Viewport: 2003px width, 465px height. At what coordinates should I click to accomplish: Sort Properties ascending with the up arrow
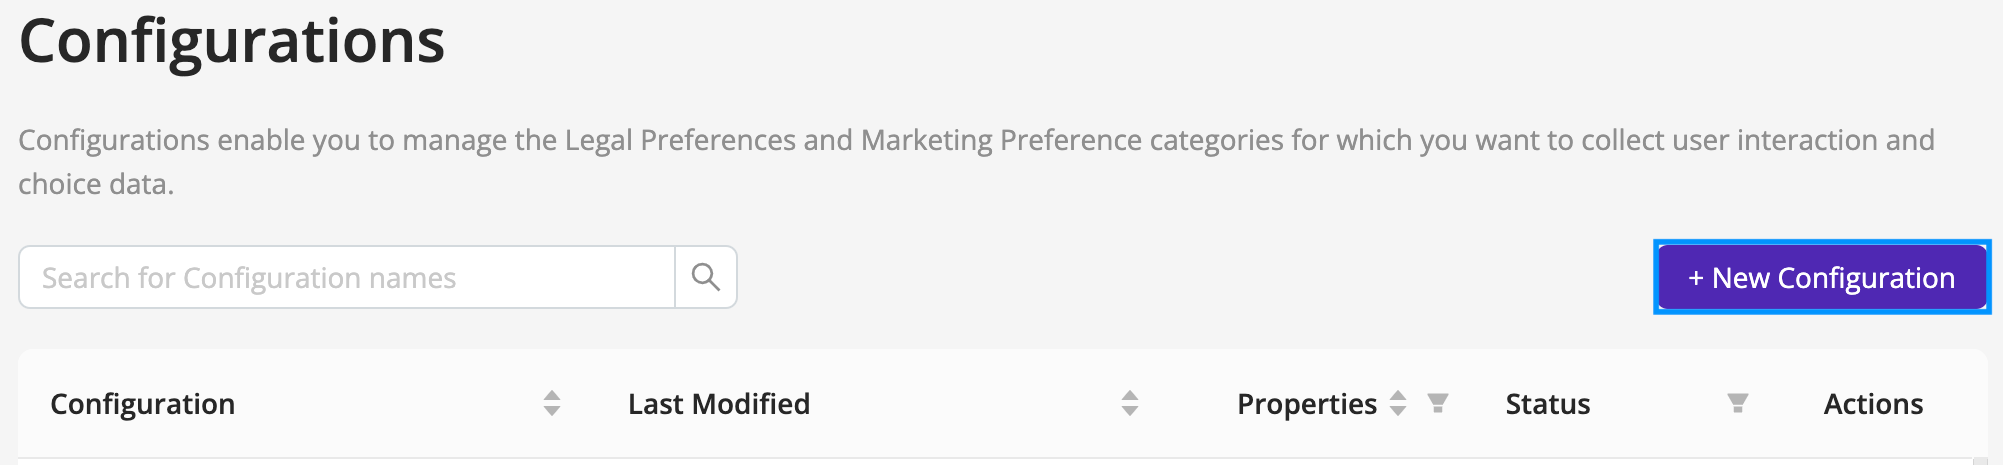point(1398,395)
